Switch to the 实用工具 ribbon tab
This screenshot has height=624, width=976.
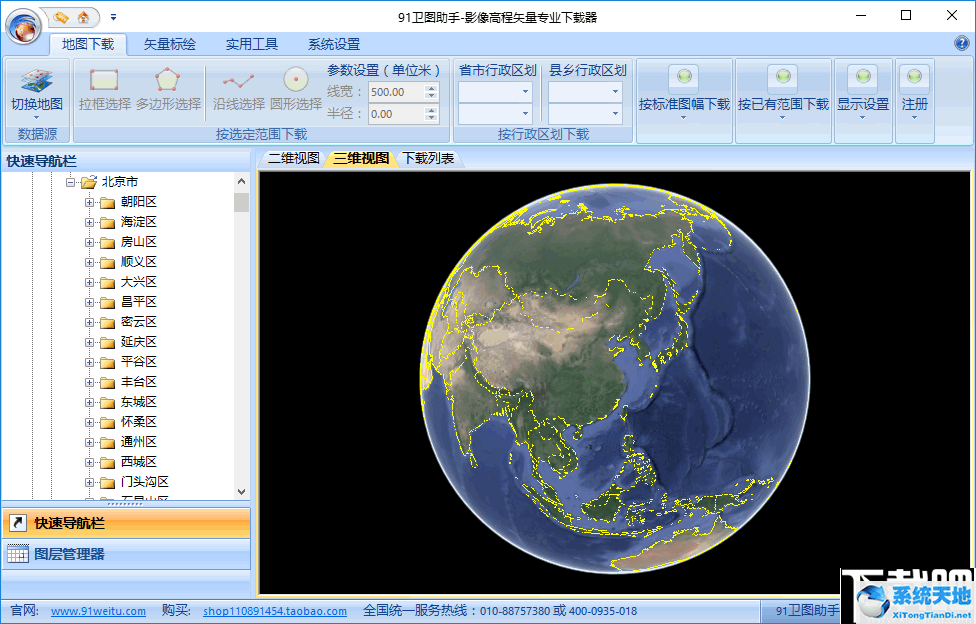pyautogui.click(x=251, y=44)
